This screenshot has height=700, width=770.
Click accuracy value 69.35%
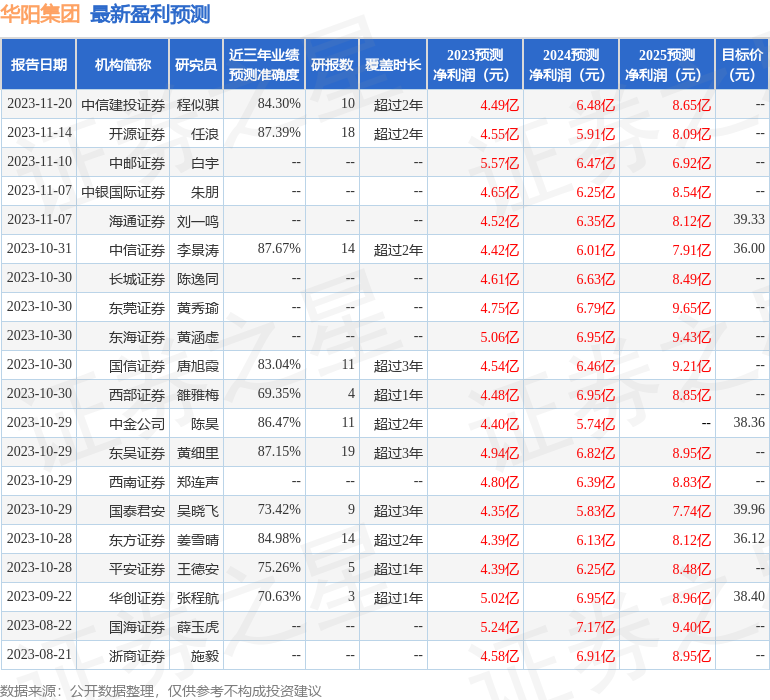[x=279, y=393]
